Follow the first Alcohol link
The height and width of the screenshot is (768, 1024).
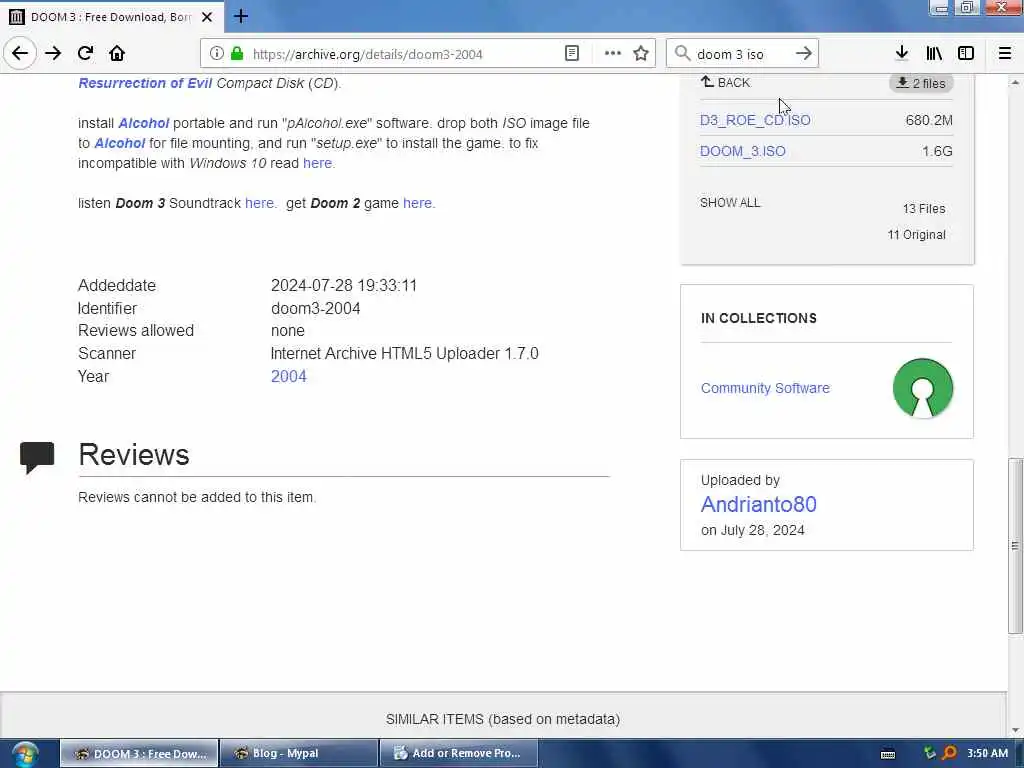click(144, 123)
